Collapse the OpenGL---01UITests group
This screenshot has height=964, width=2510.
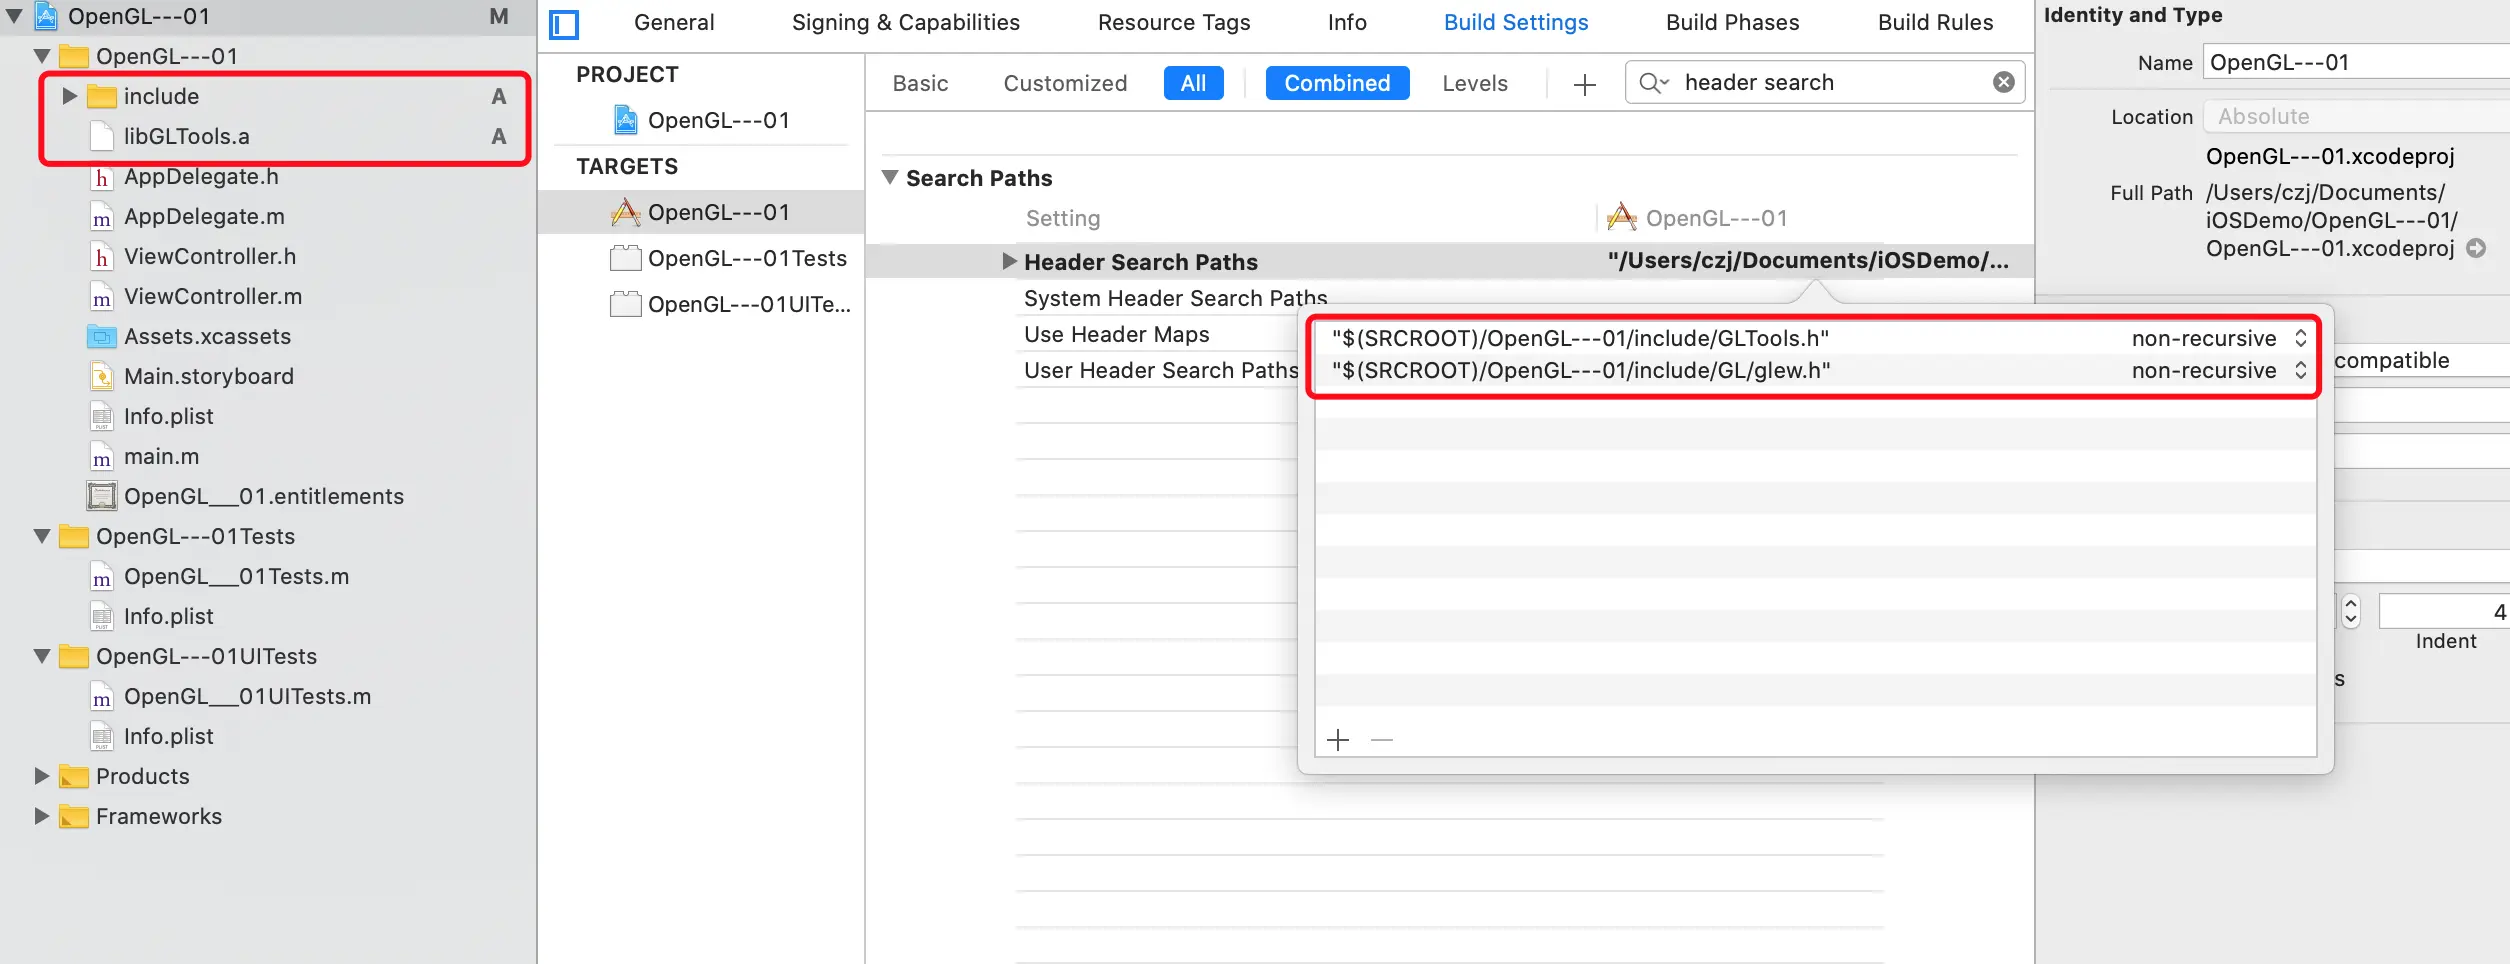click(42, 656)
